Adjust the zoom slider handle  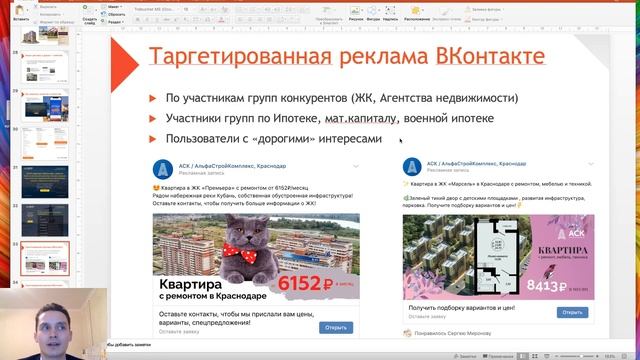point(581,356)
